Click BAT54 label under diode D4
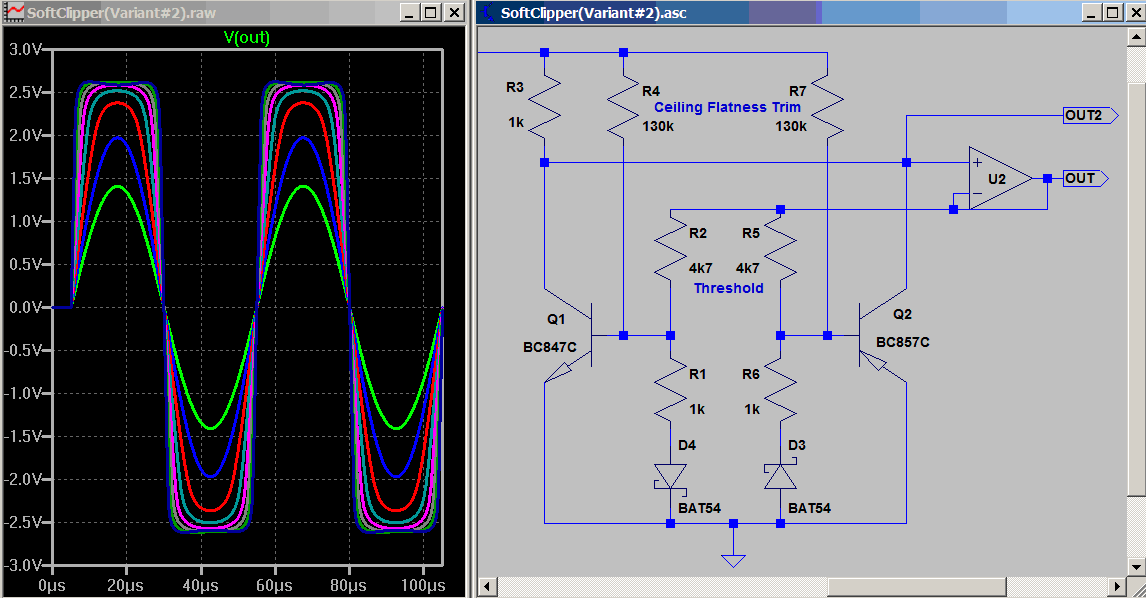Image resolution: width=1146 pixels, height=598 pixels. [699, 508]
